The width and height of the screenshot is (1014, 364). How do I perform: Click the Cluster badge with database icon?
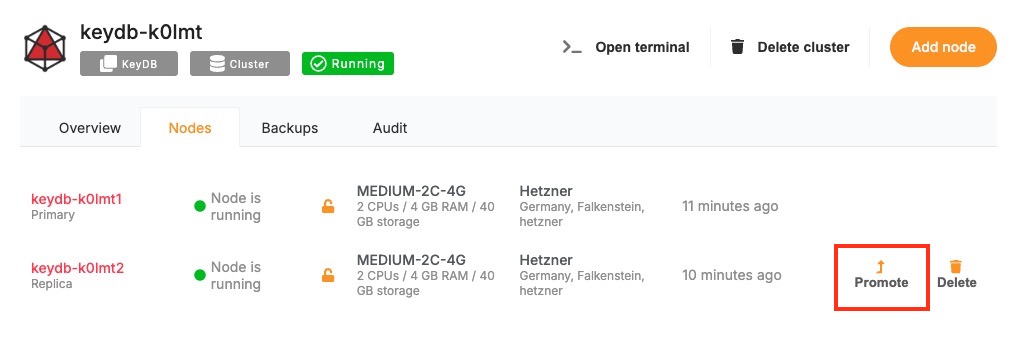point(239,64)
